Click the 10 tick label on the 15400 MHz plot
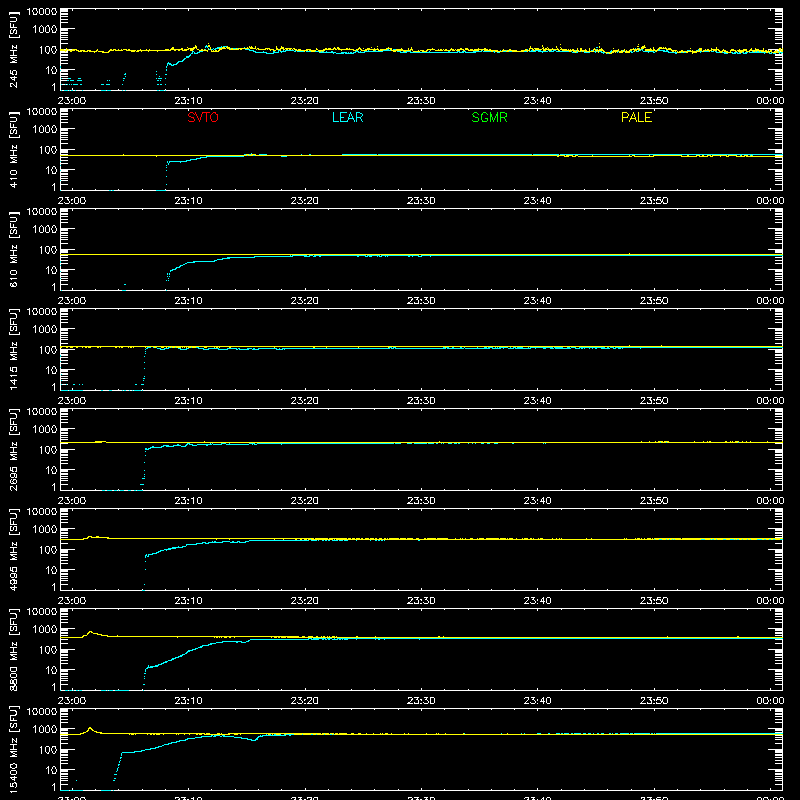This screenshot has width=800, height=800. click(x=51, y=770)
